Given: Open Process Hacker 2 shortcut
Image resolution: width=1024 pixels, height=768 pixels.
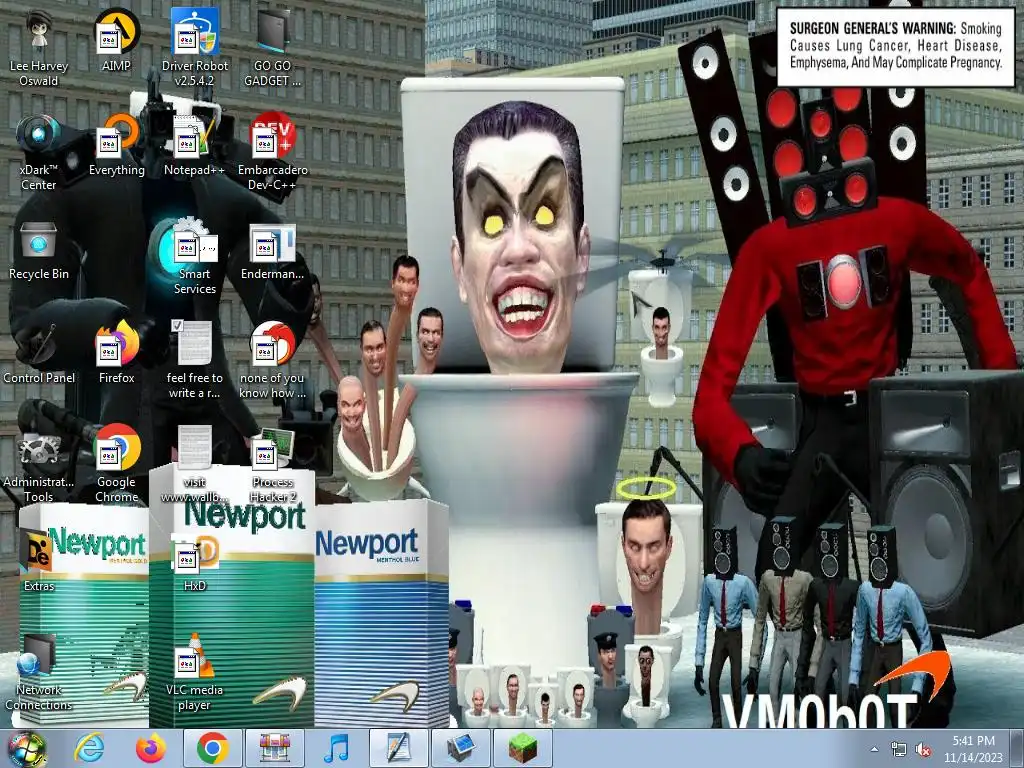Looking at the screenshot, I should (272, 465).
